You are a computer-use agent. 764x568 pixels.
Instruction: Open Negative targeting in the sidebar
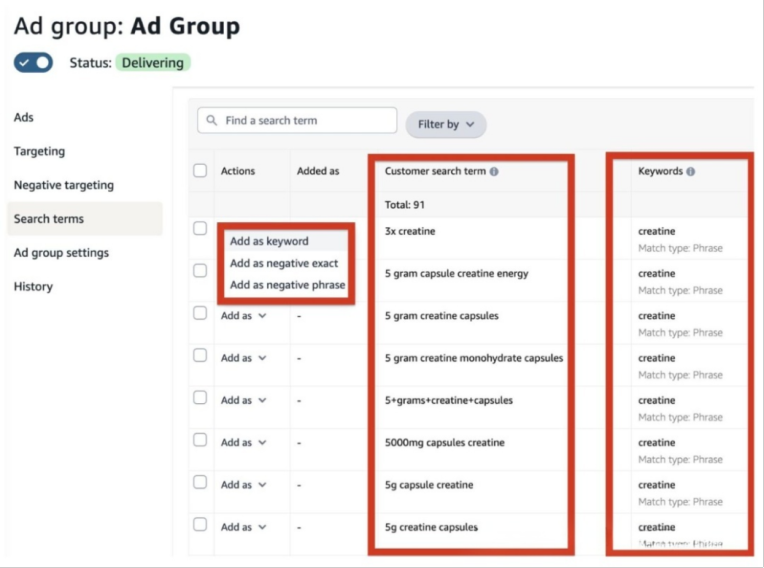point(64,185)
